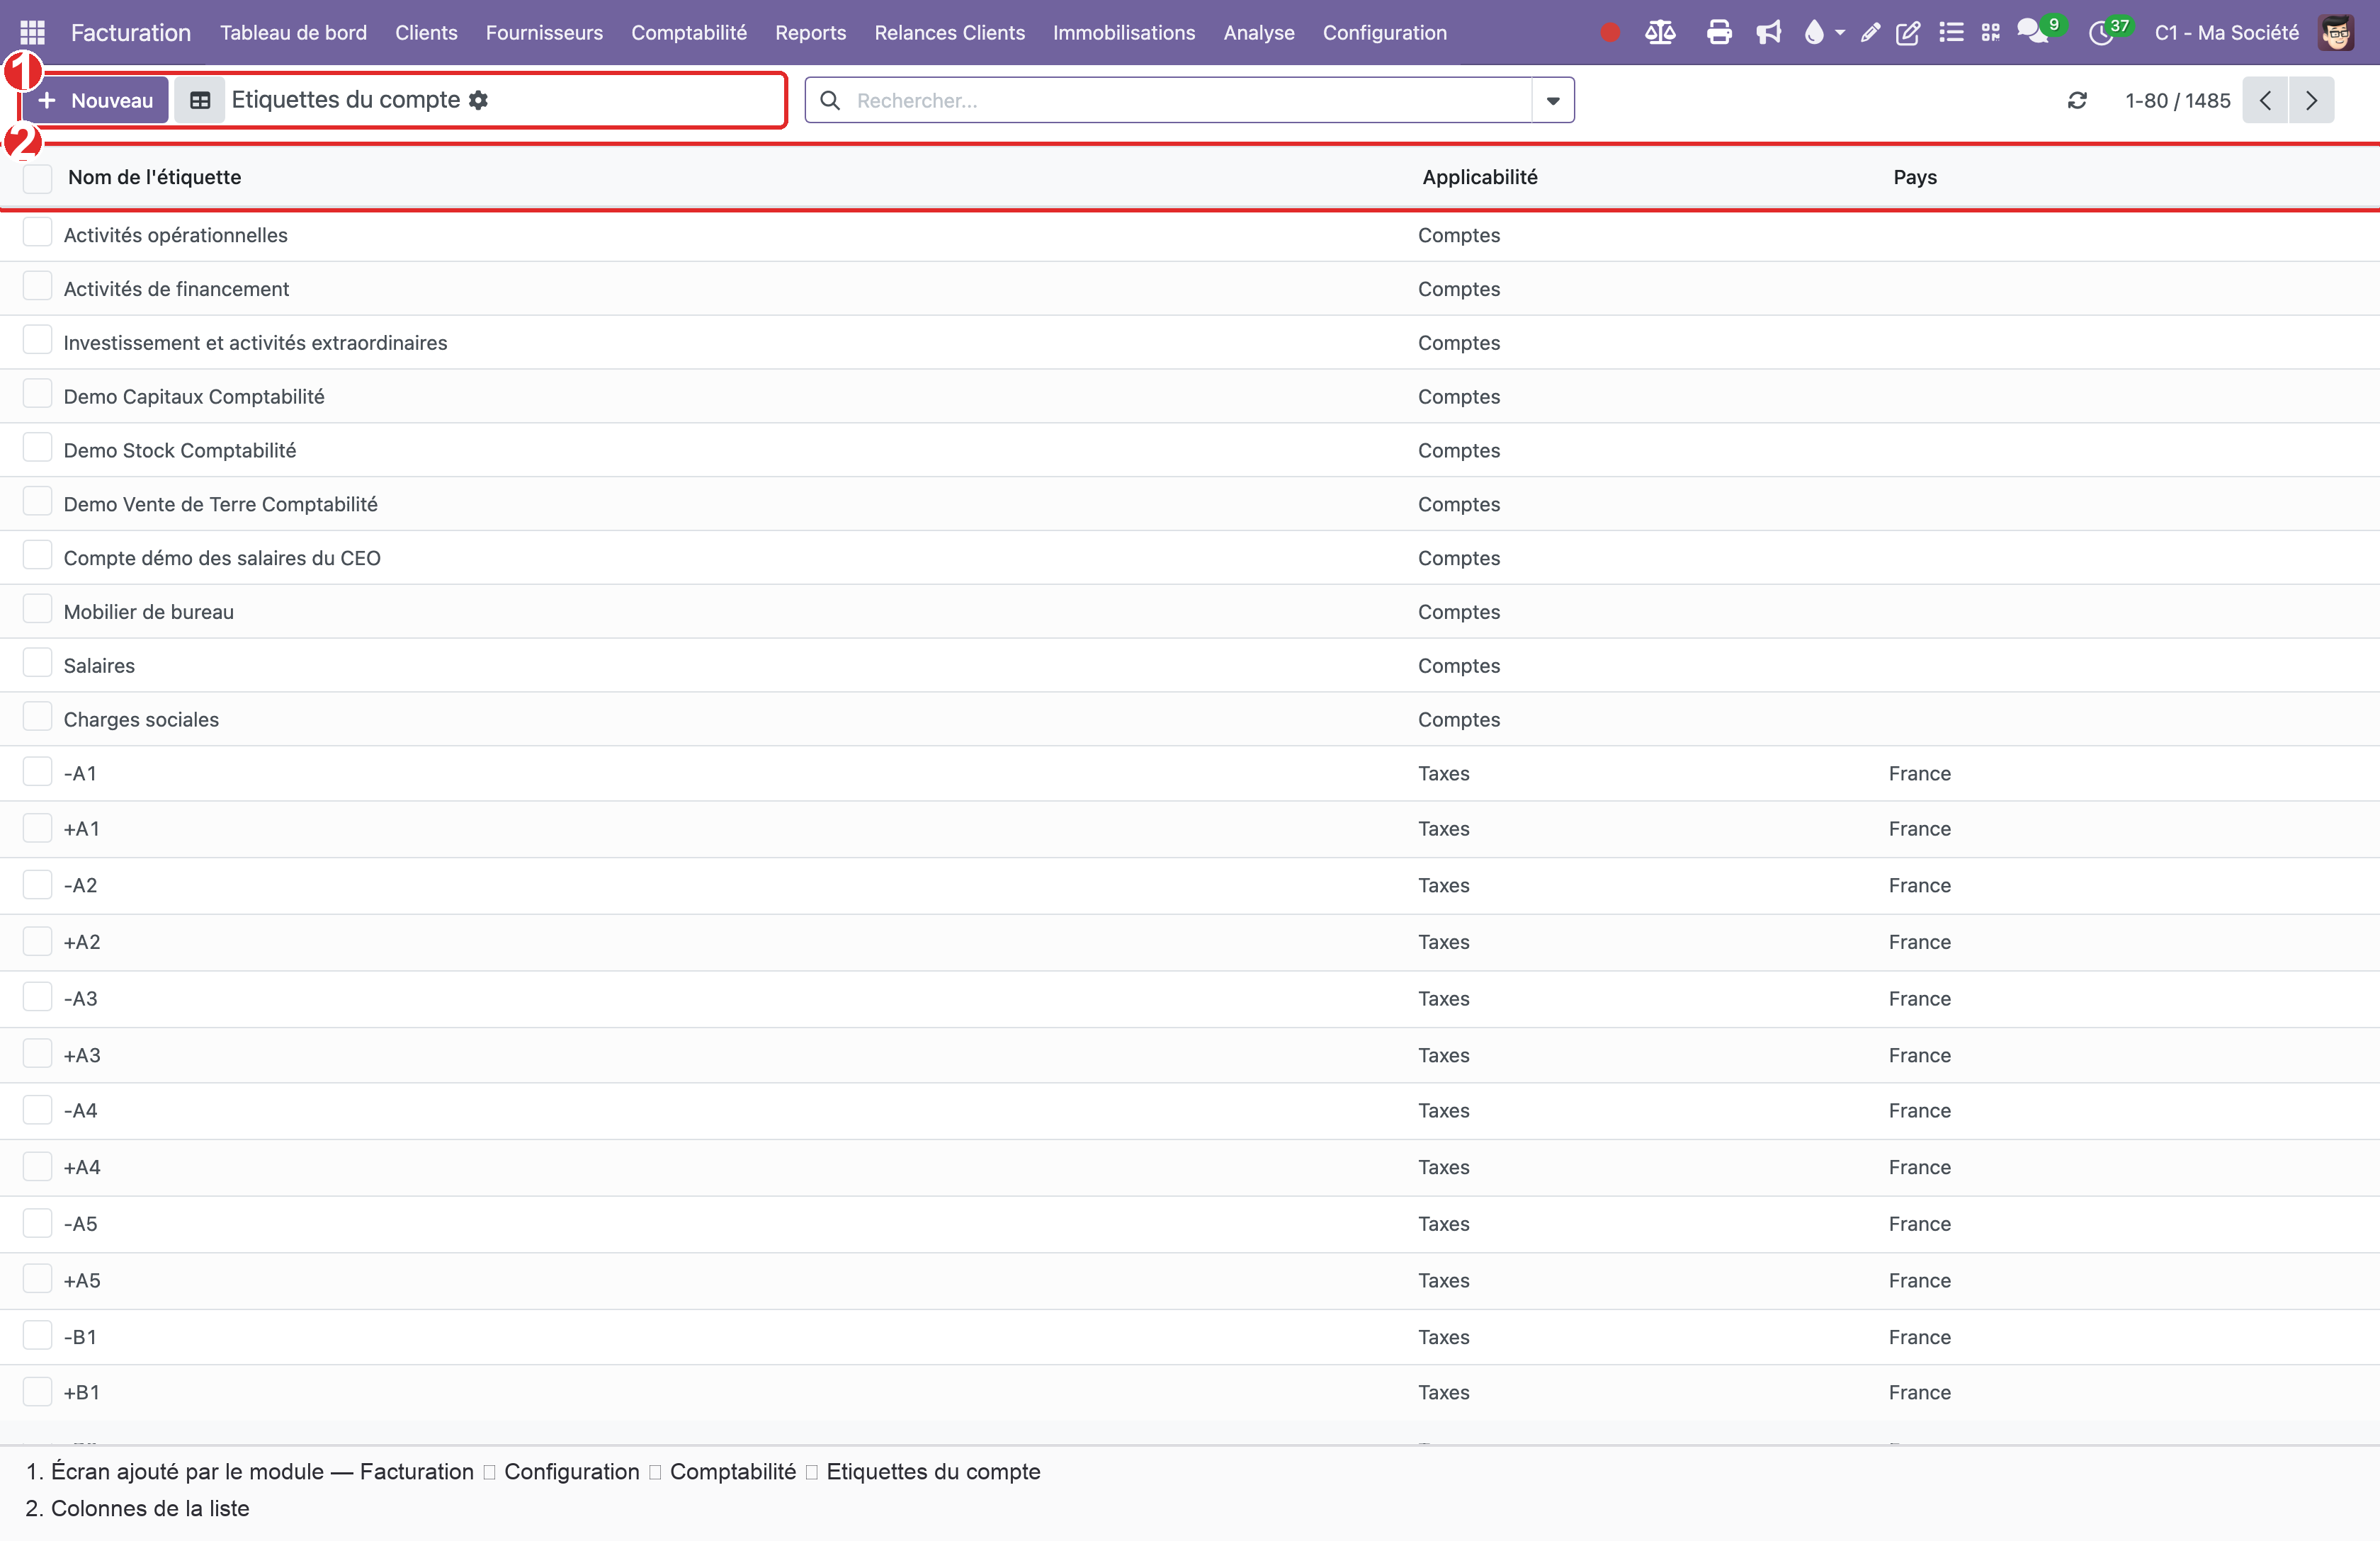Check the Activités opérationnelles row checkbox
Image resolution: width=2380 pixels, height=1541 pixels.
coord(38,232)
